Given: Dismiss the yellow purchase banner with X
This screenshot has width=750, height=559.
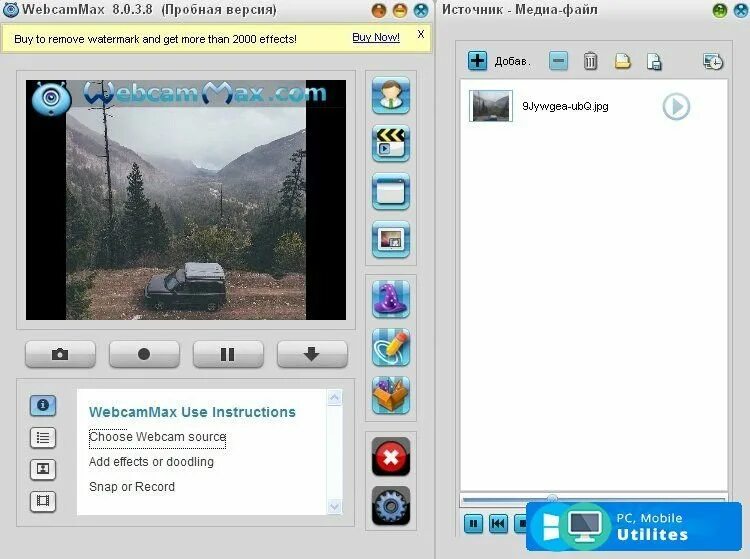Looking at the screenshot, I should (x=421, y=34).
